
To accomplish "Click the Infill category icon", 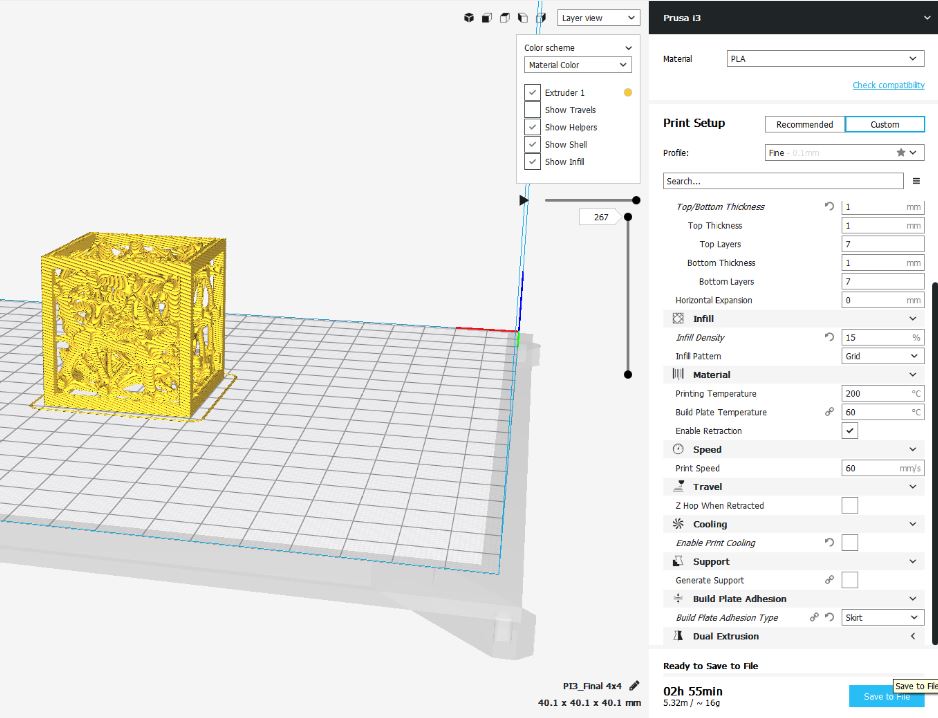I will (x=678, y=318).
